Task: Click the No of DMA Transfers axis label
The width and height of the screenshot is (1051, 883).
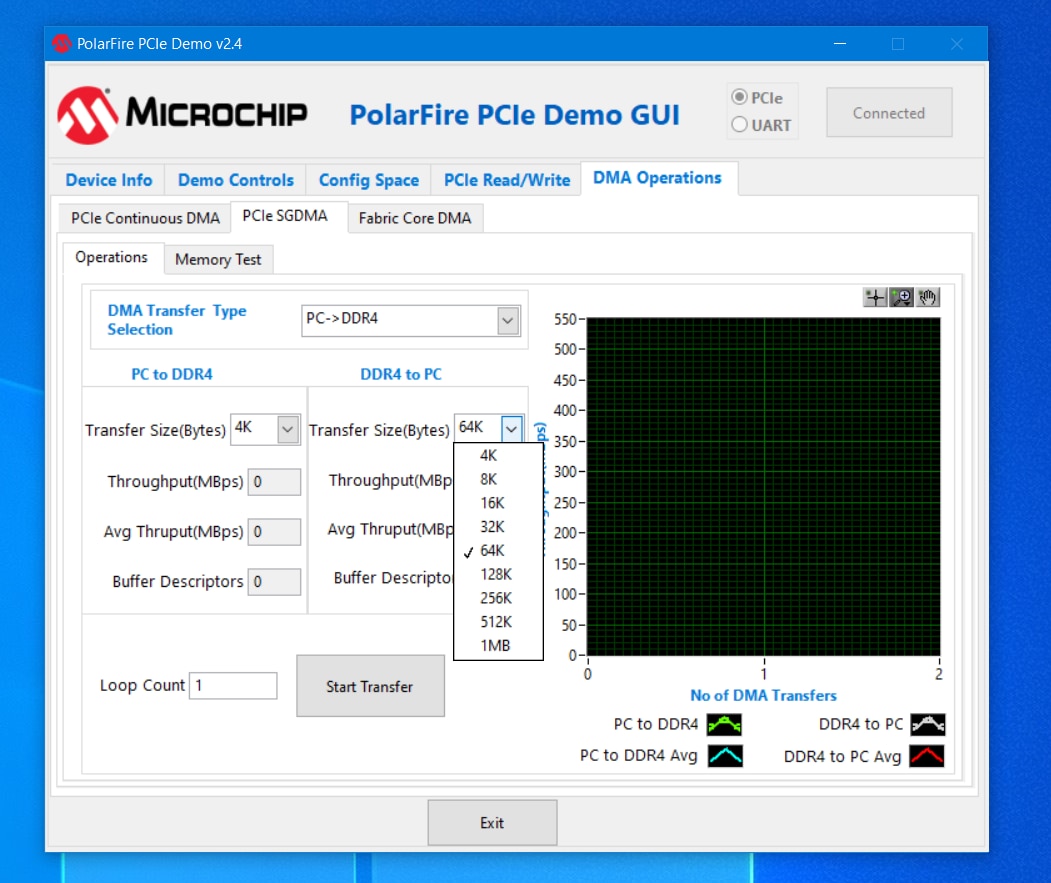Action: [763, 695]
